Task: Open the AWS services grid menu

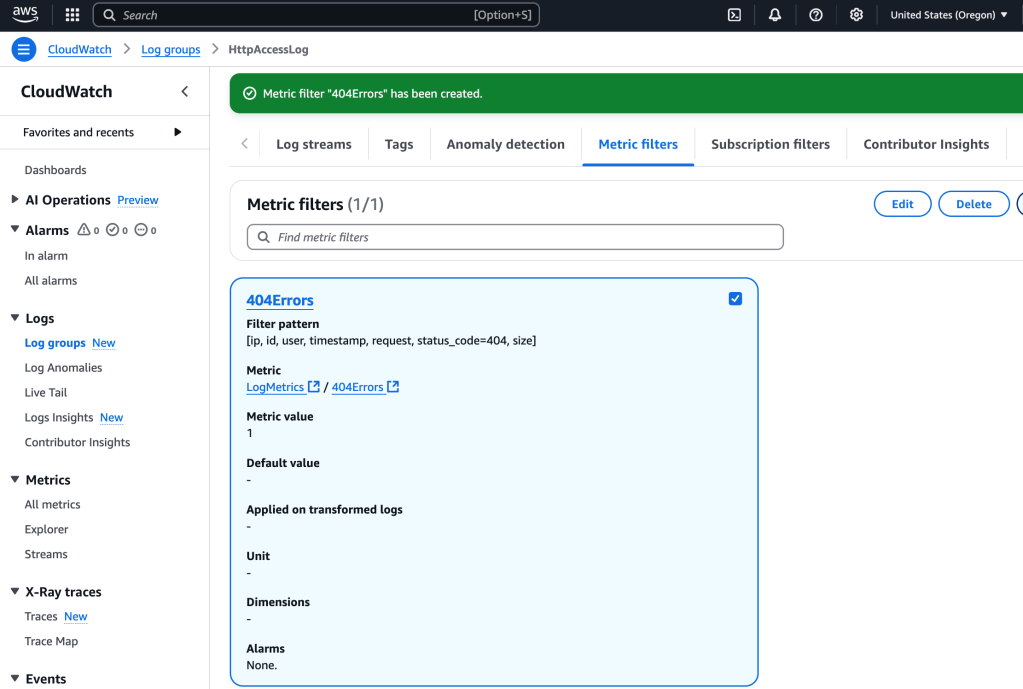Action: 72,15
